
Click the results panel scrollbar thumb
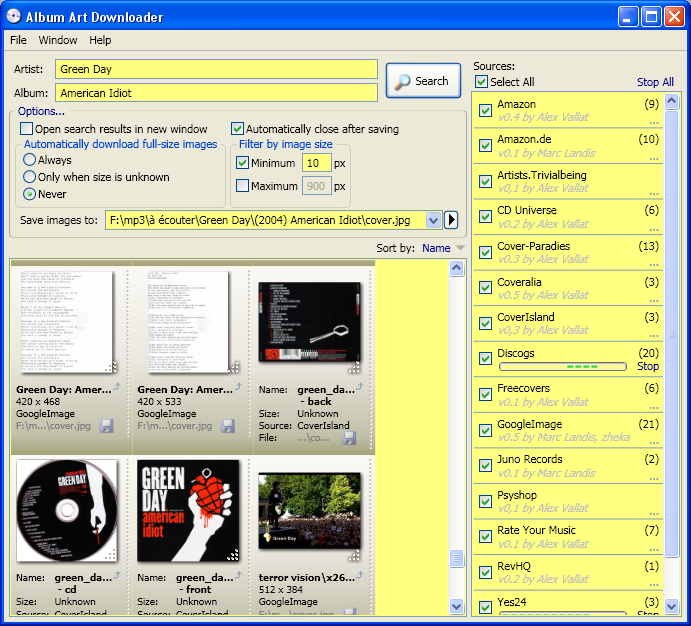[x=457, y=559]
